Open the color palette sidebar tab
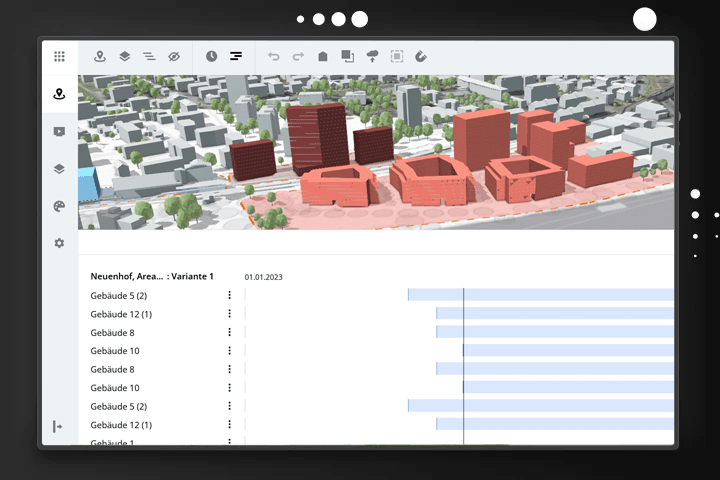 pyautogui.click(x=59, y=206)
